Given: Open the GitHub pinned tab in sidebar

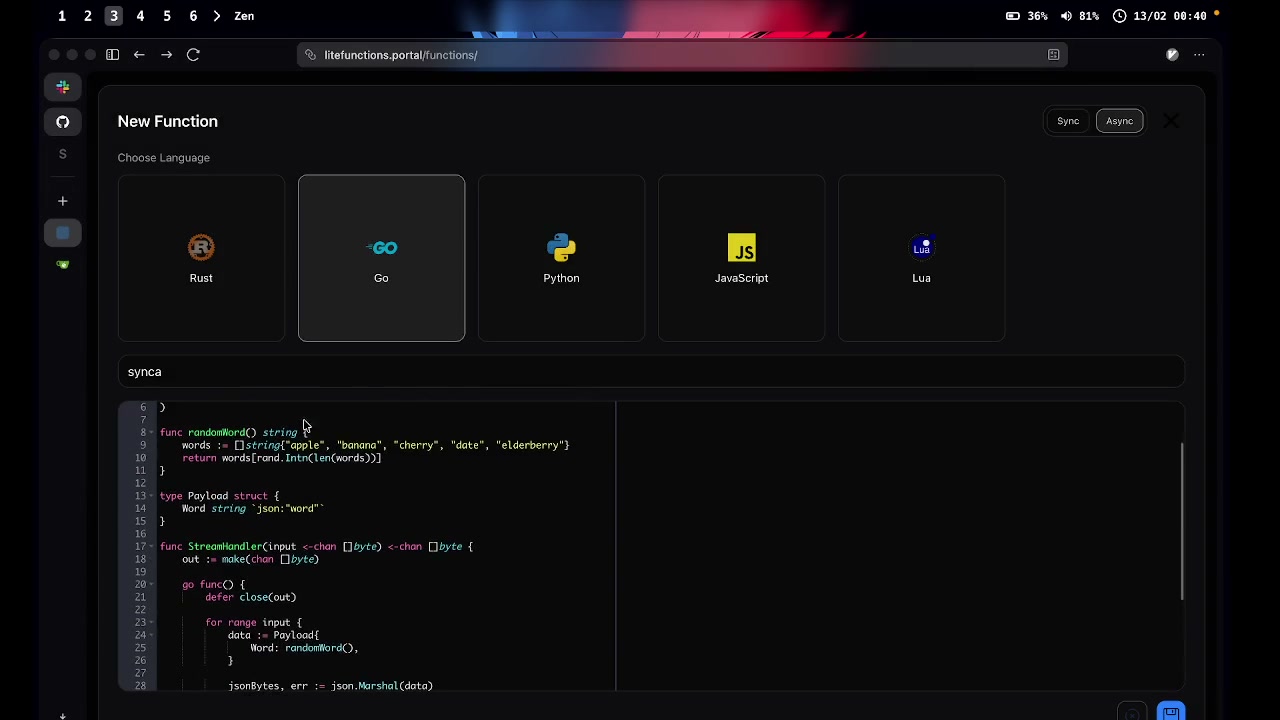Looking at the screenshot, I should click(63, 122).
